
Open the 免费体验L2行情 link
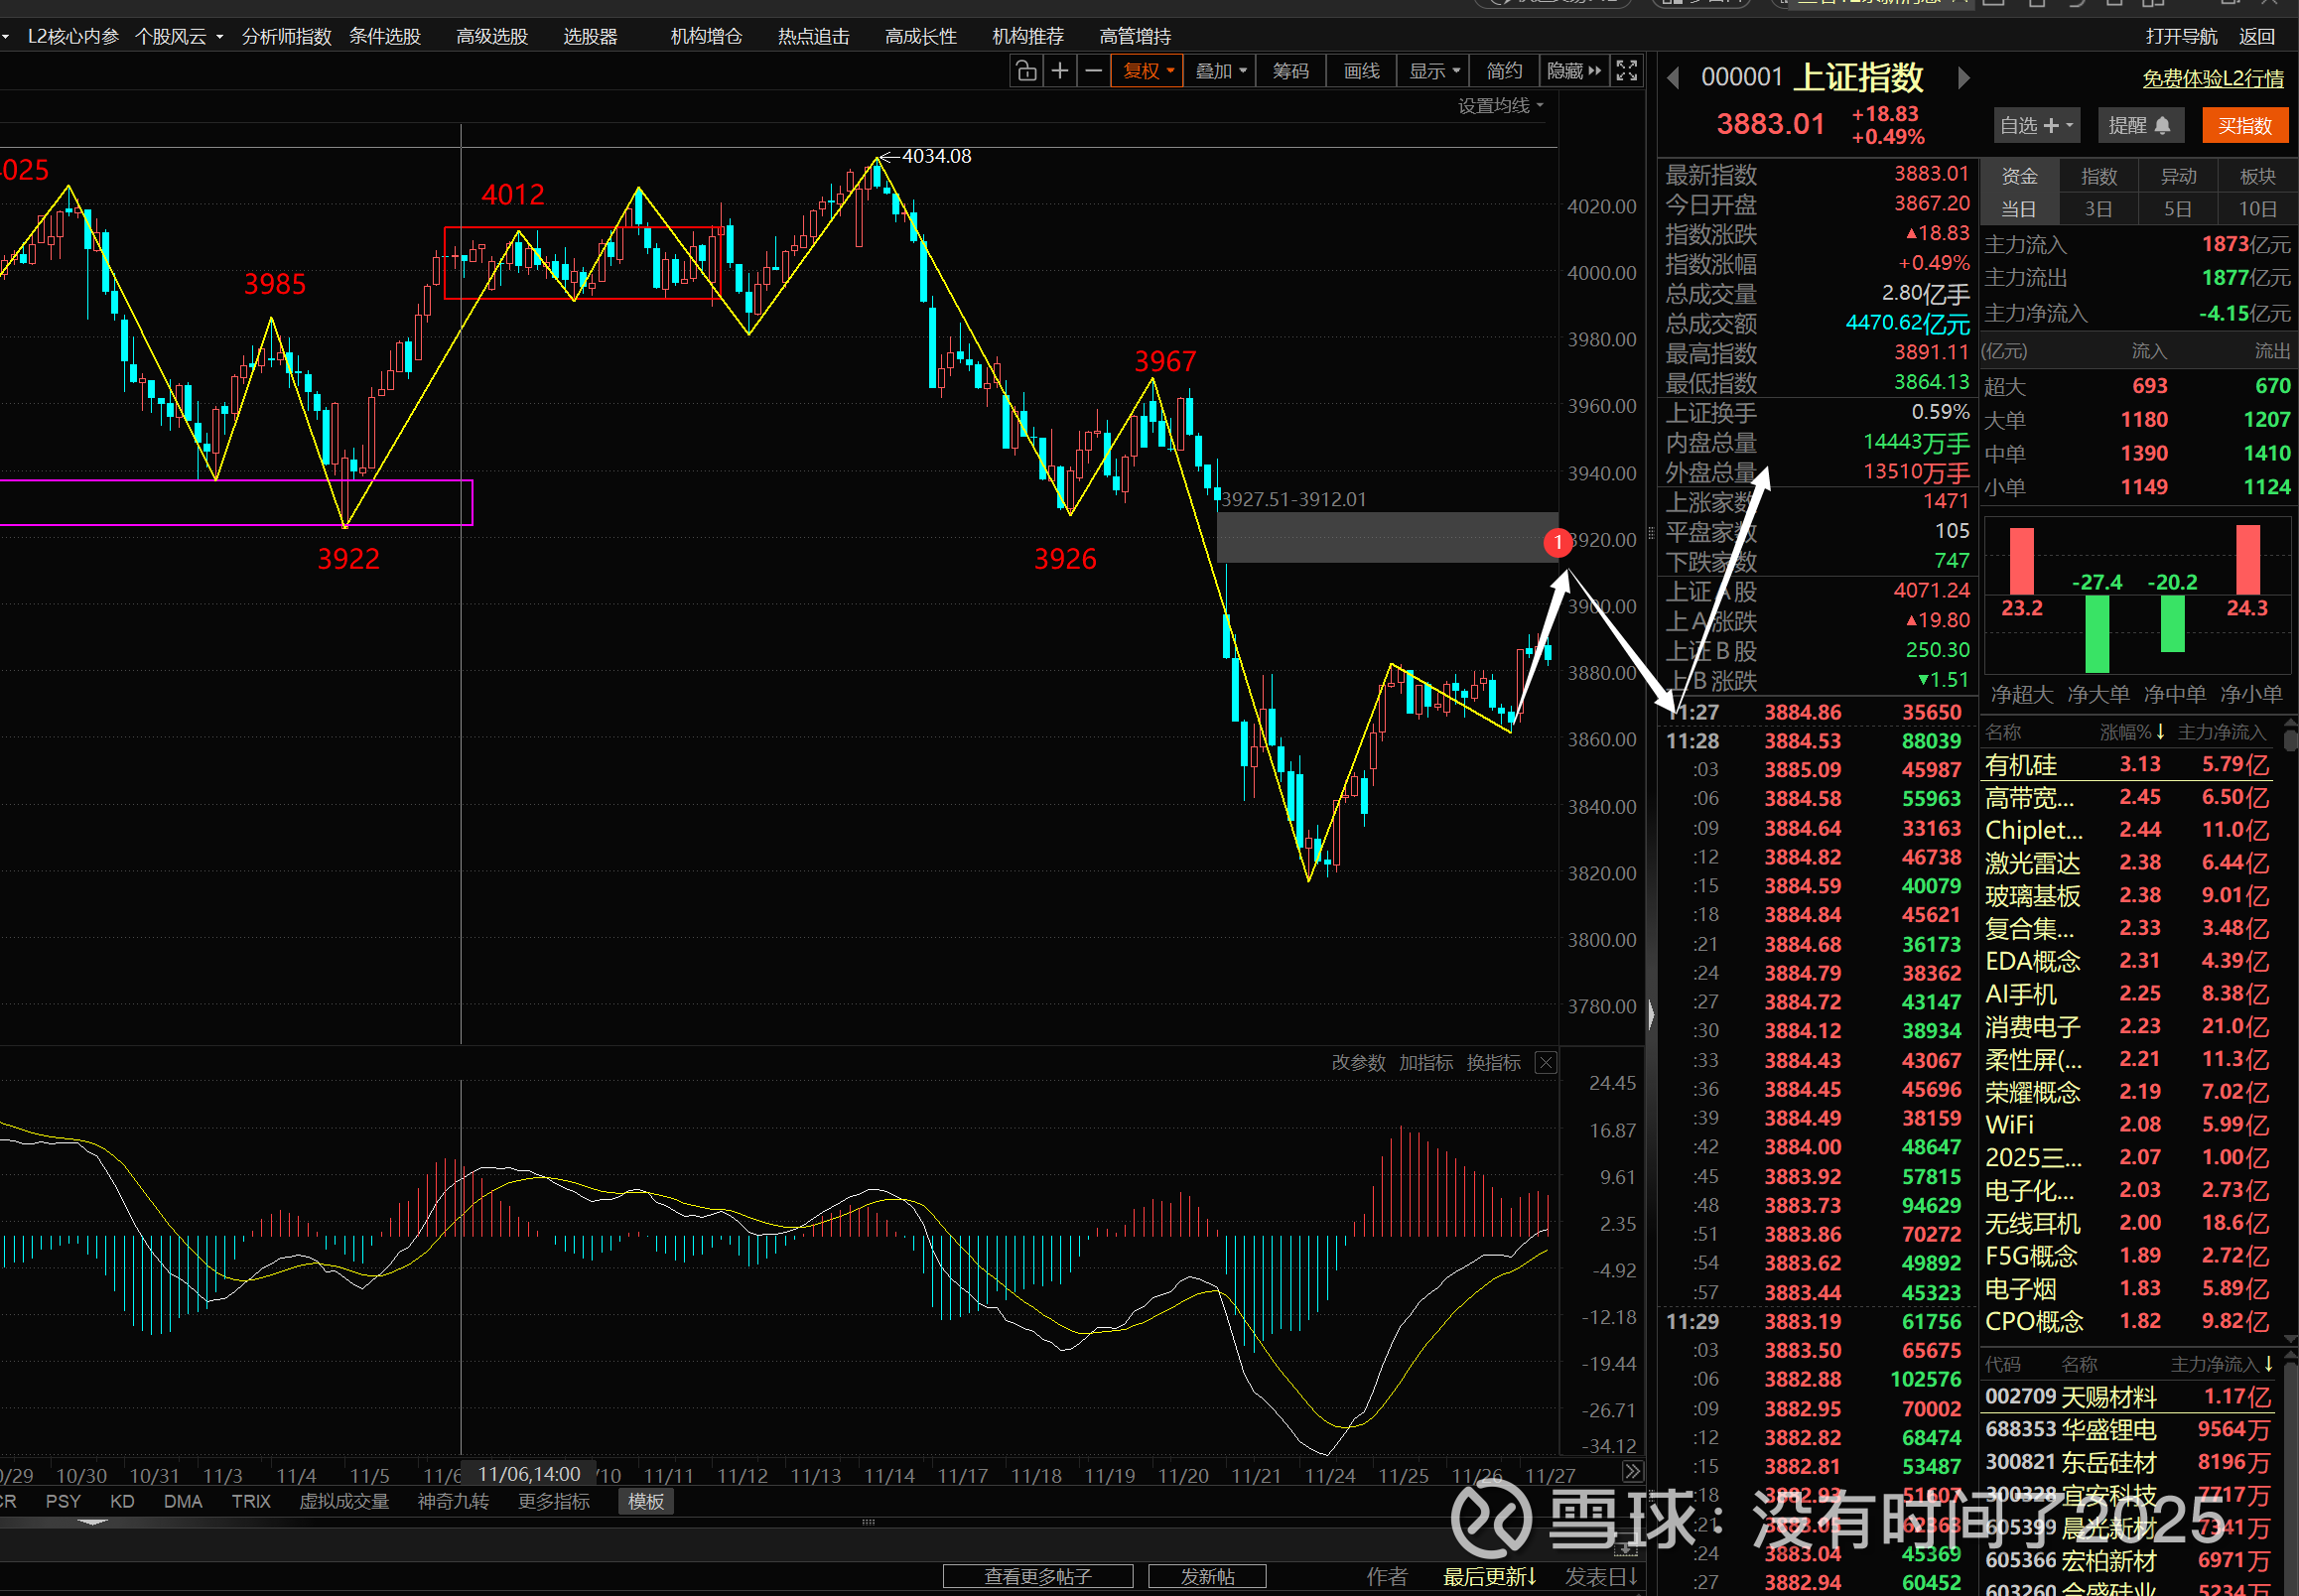click(2212, 79)
